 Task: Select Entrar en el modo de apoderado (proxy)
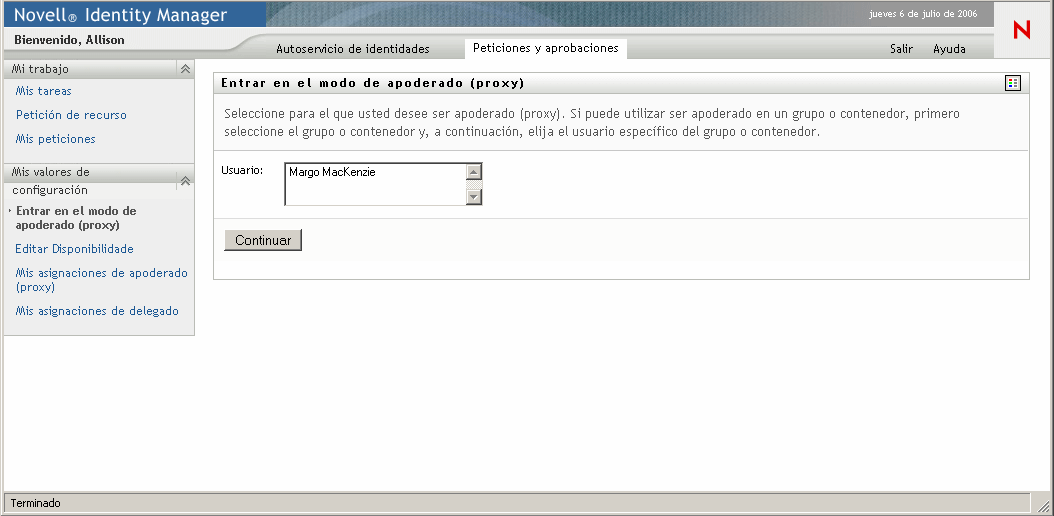76,218
